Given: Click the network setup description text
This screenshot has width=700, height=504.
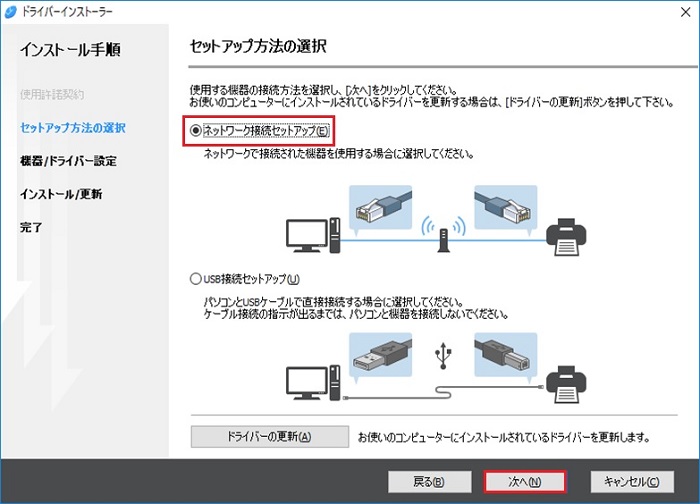Looking at the screenshot, I should tap(338, 154).
